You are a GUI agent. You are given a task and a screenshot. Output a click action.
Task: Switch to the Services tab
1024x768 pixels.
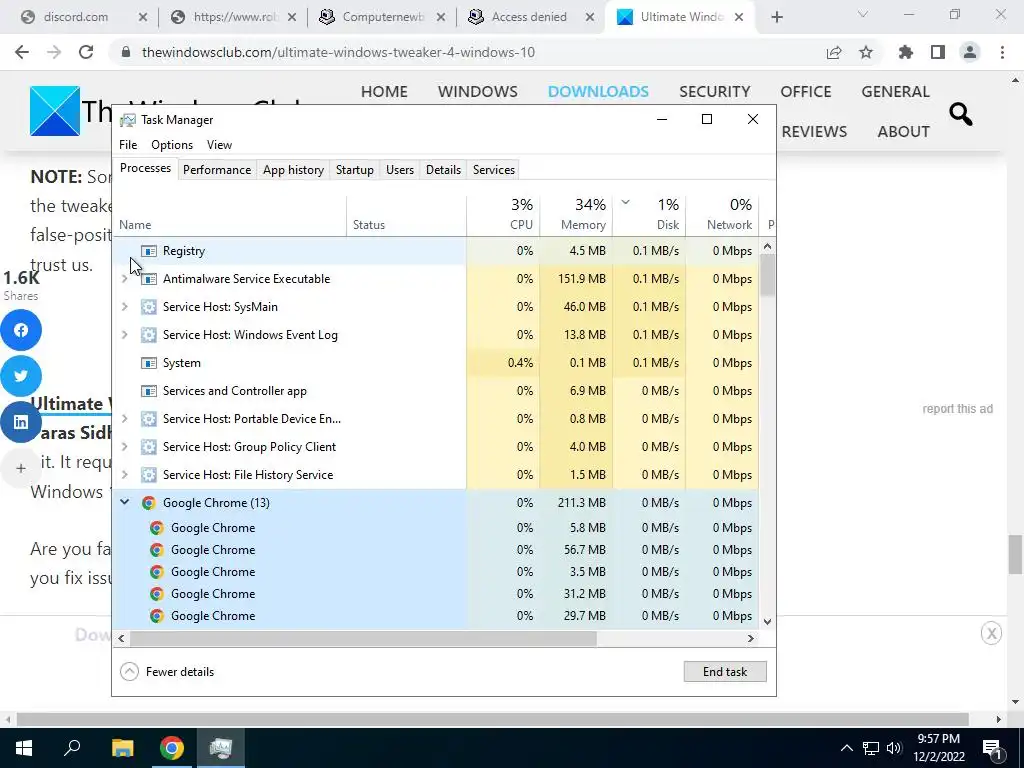tap(494, 170)
